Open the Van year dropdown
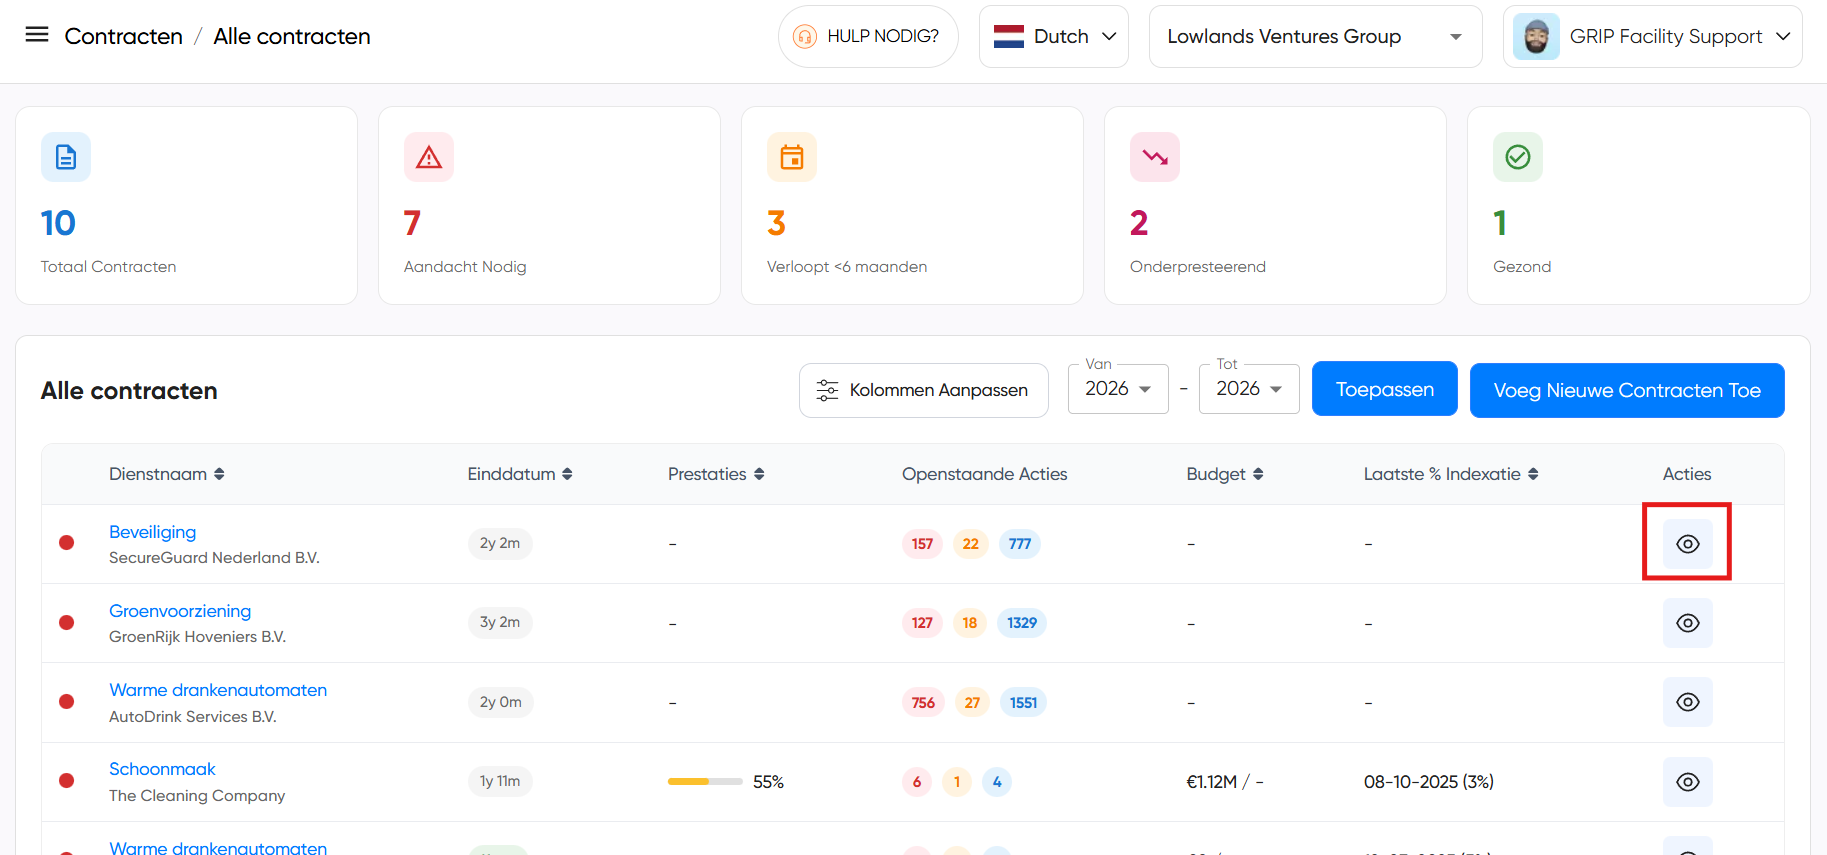 [1118, 389]
